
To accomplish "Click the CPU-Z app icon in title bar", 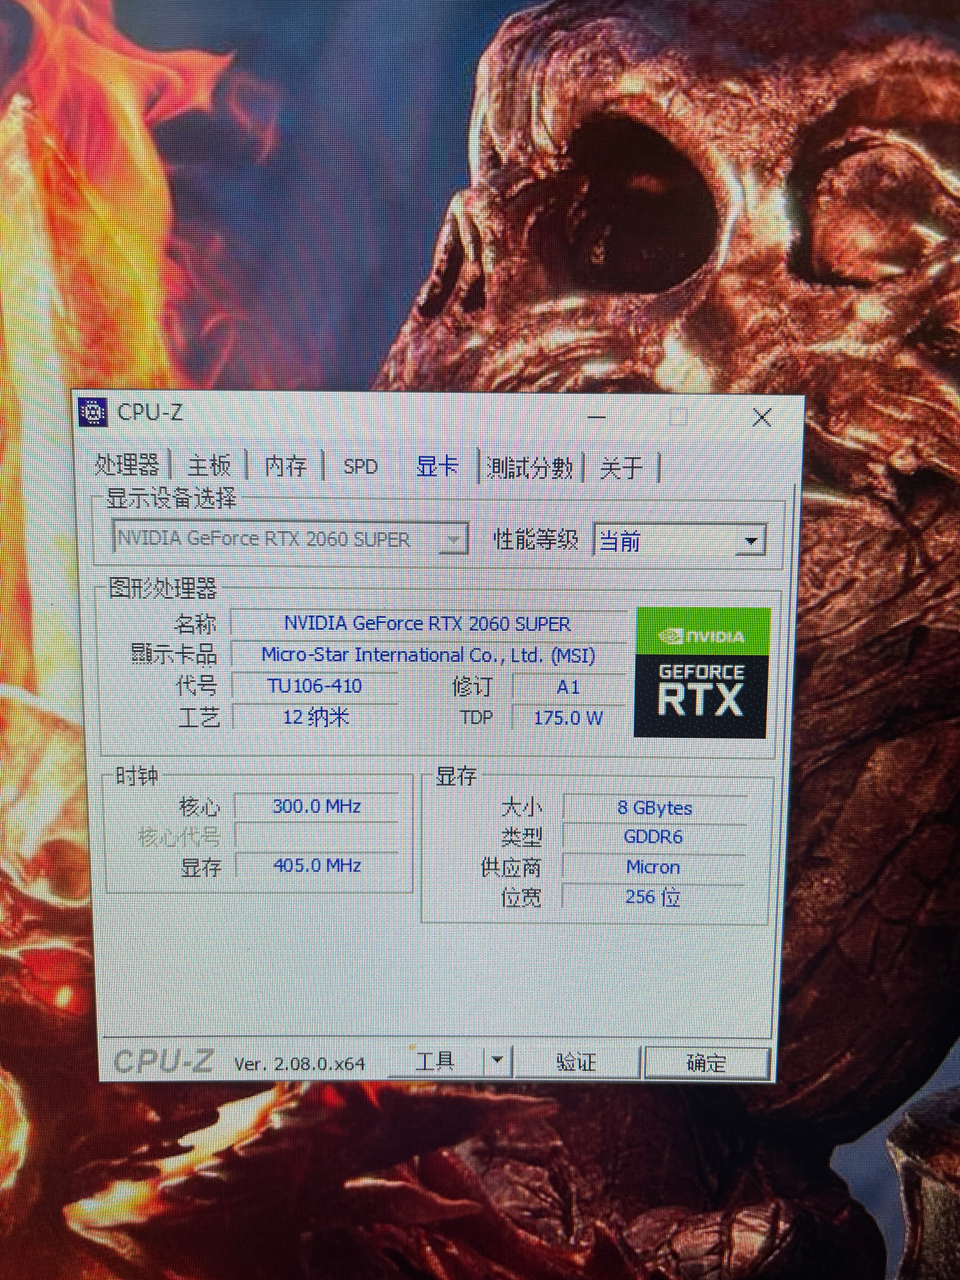I will pos(92,412).
